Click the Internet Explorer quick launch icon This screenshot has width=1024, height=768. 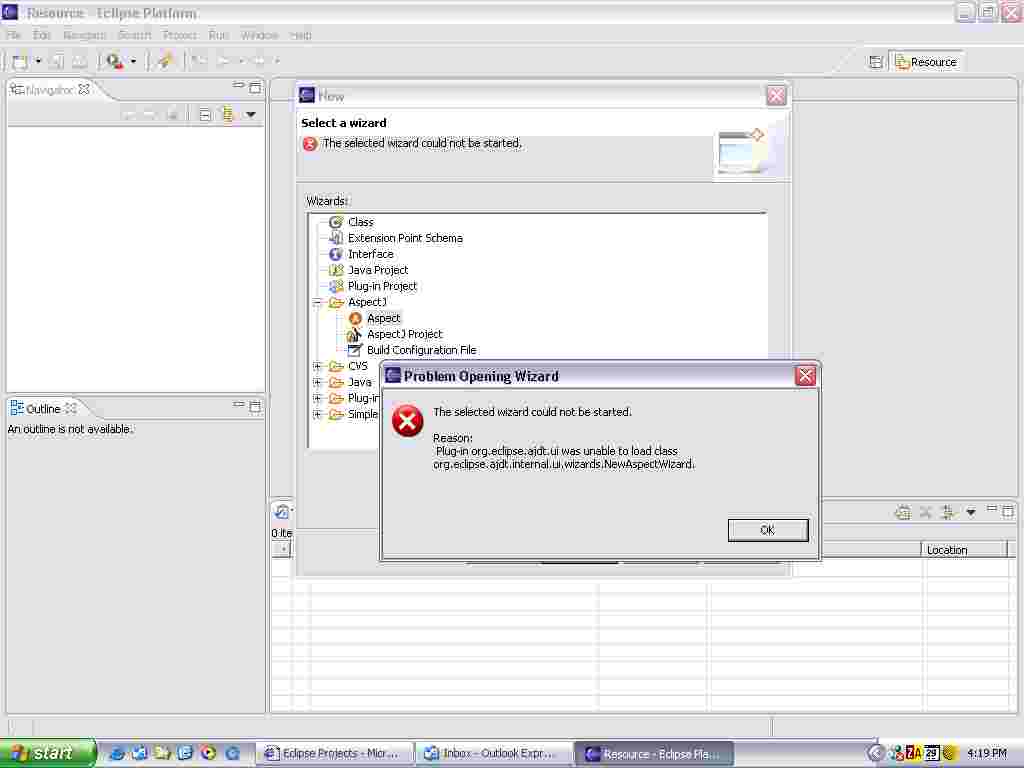coord(117,753)
